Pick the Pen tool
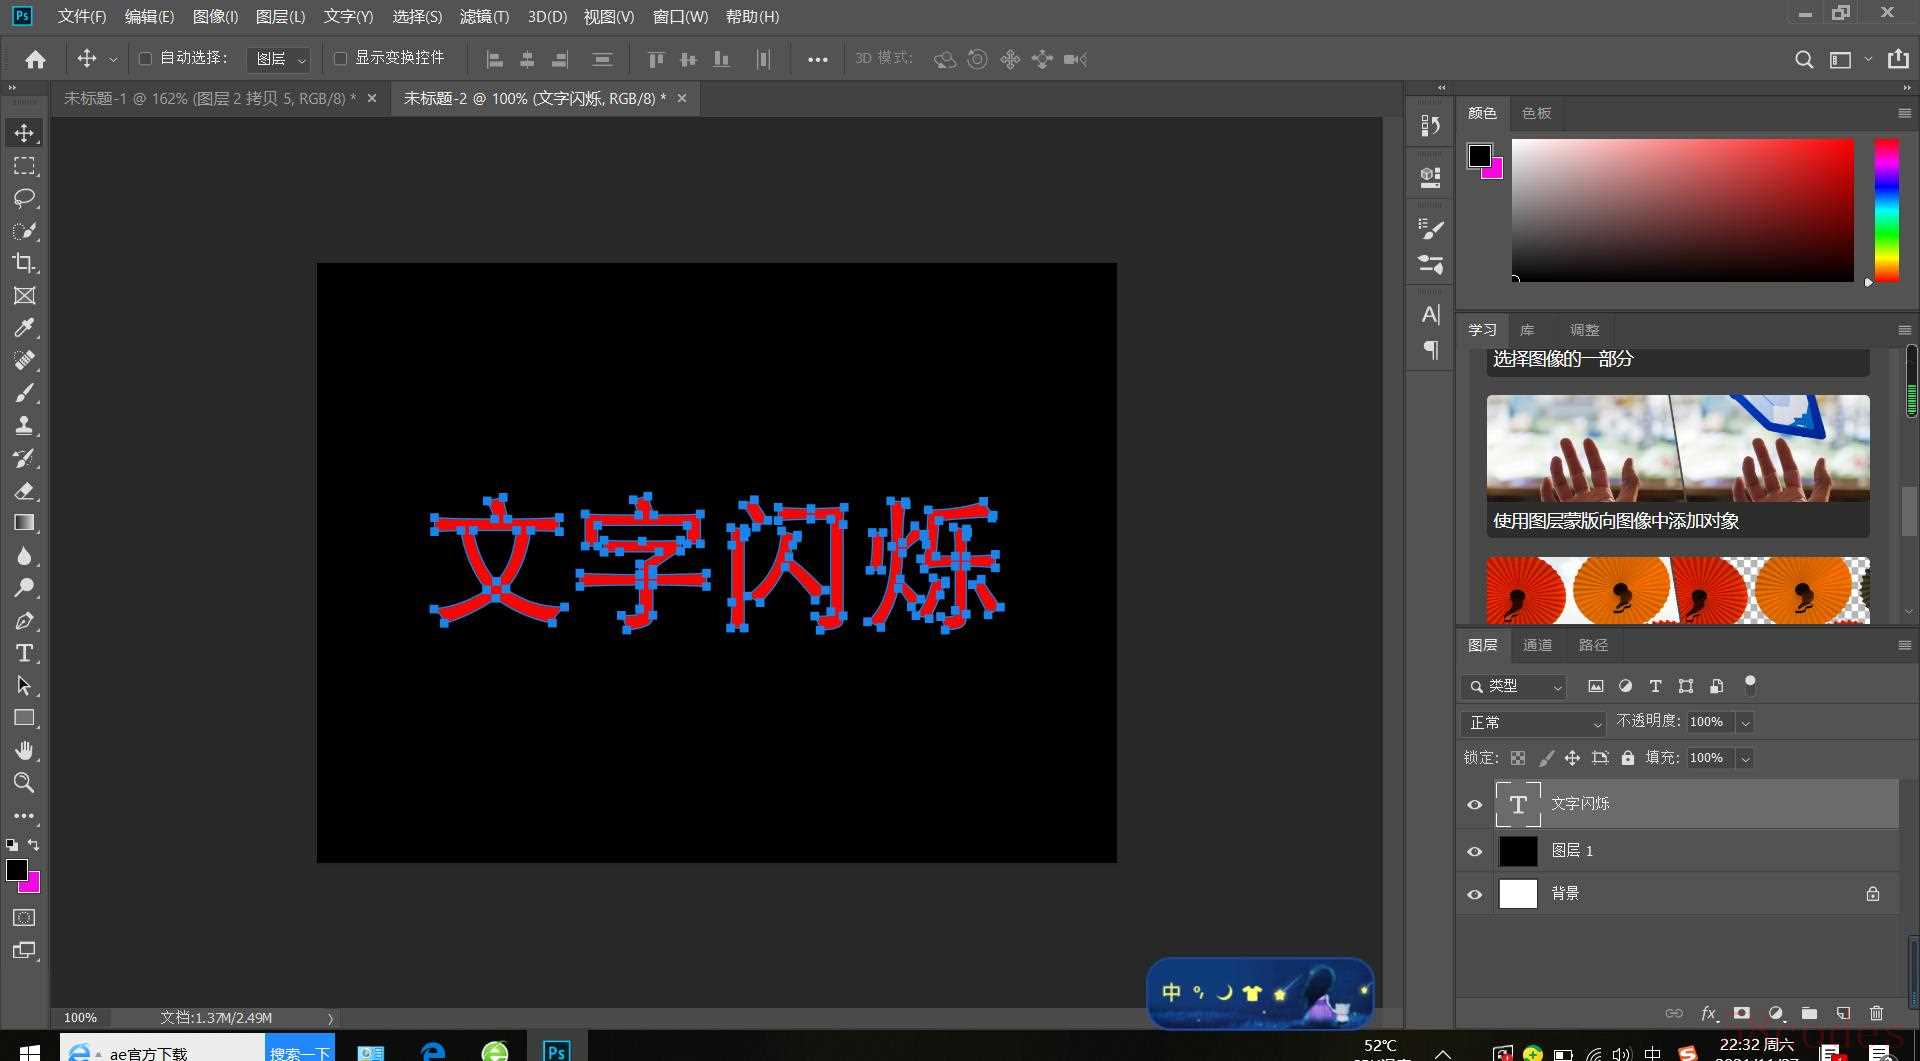This screenshot has height=1061, width=1920. click(x=24, y=621)
